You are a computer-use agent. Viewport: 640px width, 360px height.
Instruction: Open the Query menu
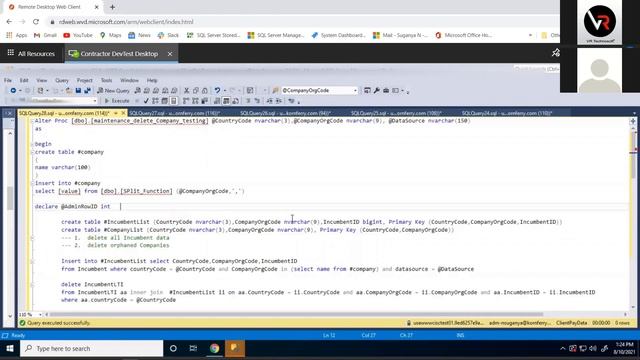tap(62, 80)
